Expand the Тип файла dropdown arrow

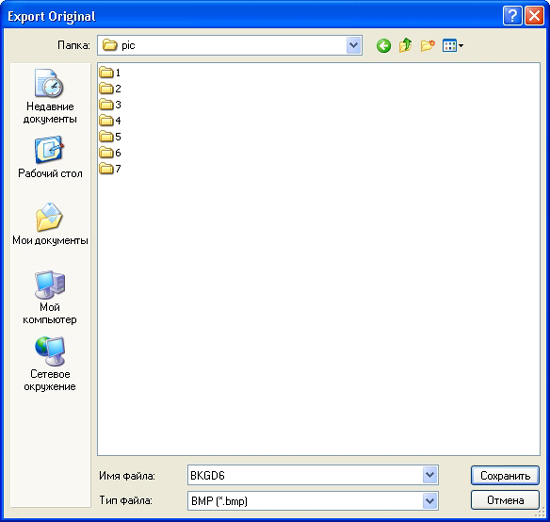pyautogui.click(x=430, y=501)
